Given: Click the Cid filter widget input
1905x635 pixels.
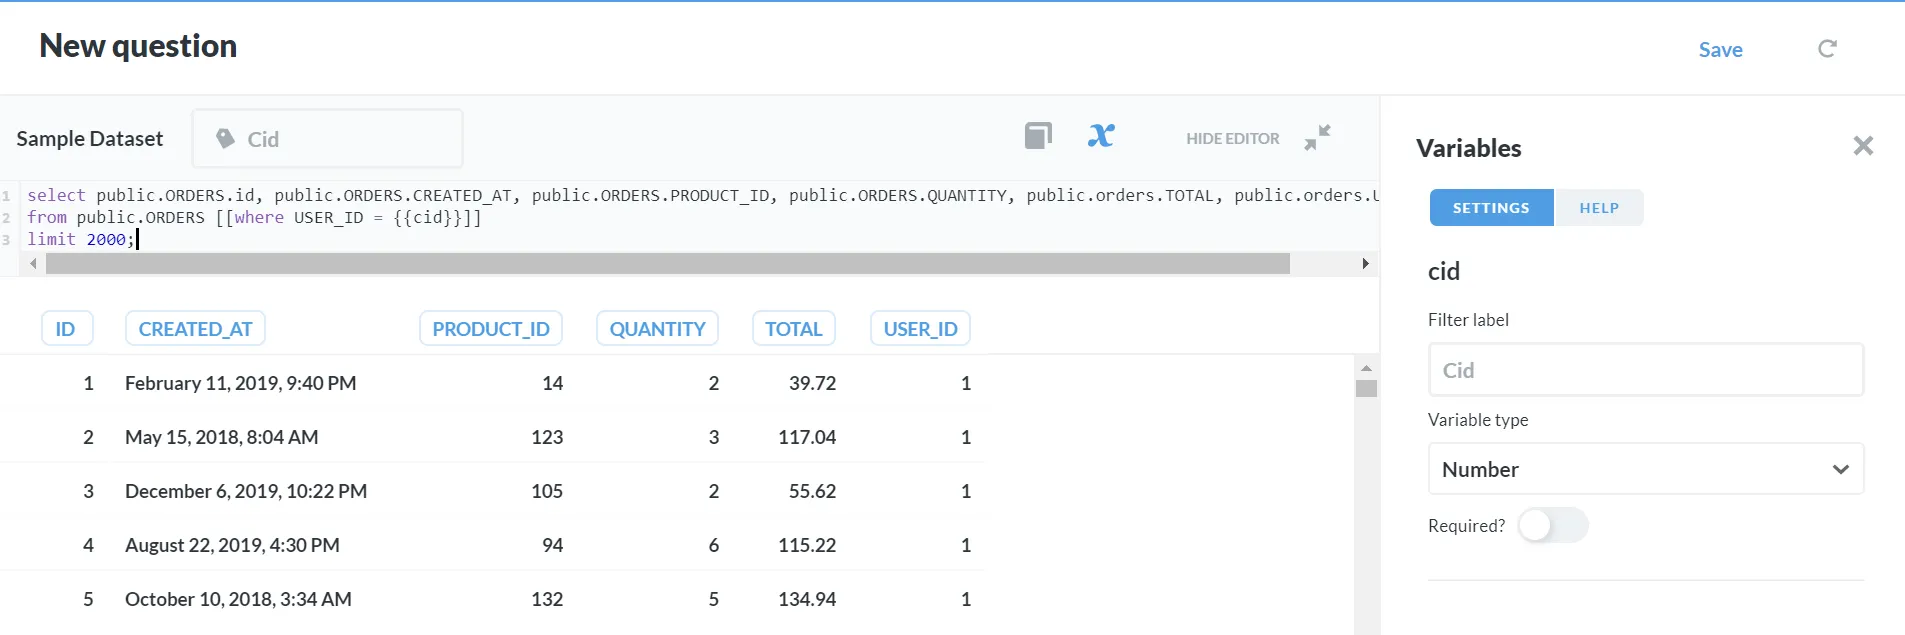Looking at the screenshot, I should [328, 139].
